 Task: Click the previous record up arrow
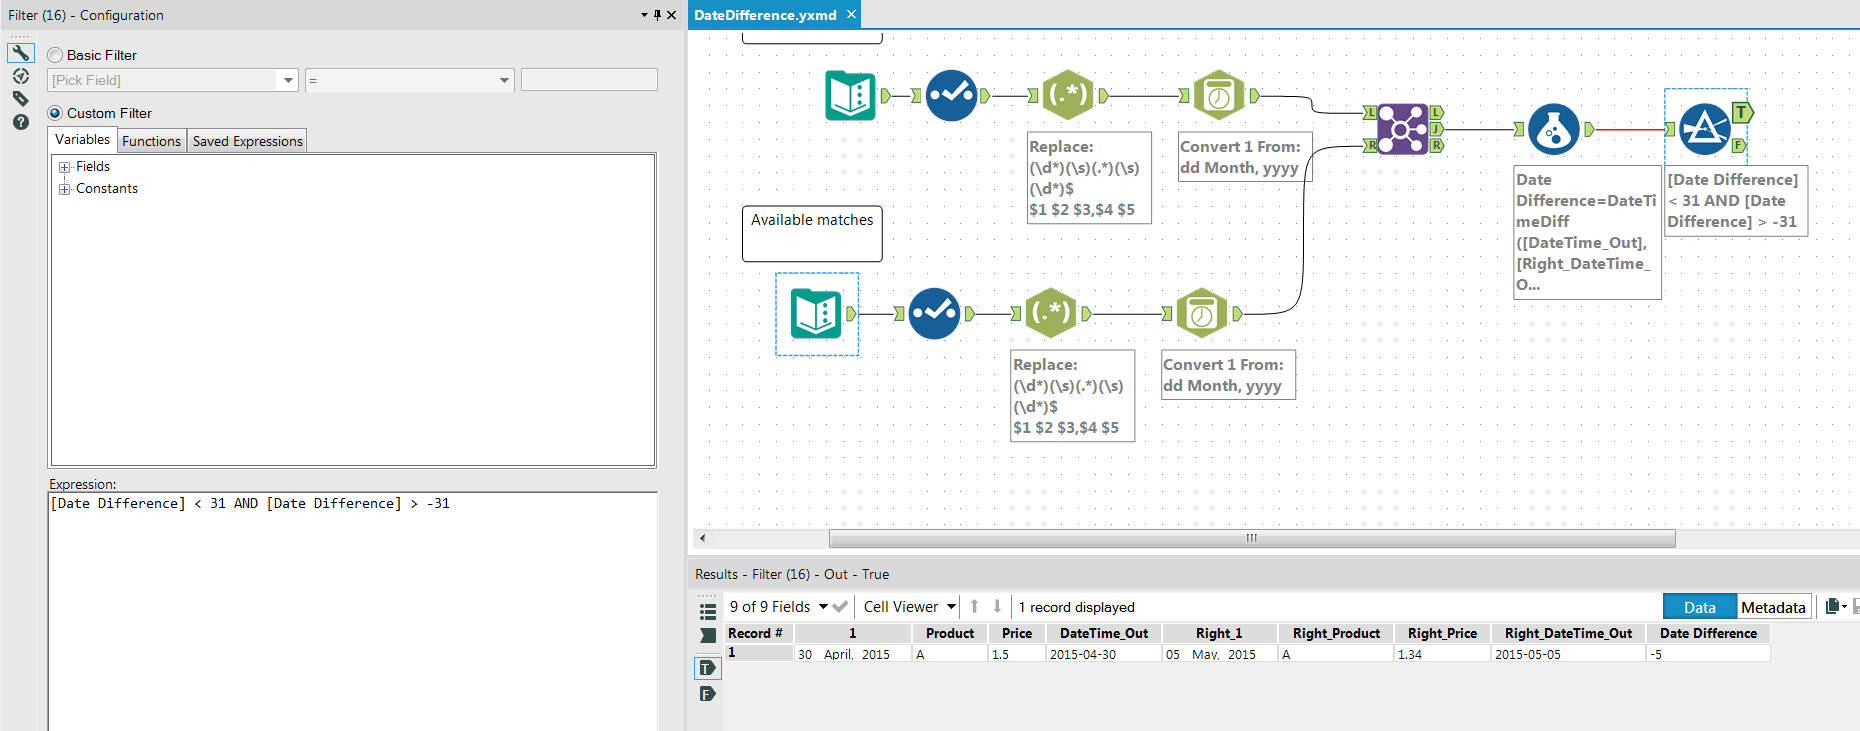[x=974, y=606]
